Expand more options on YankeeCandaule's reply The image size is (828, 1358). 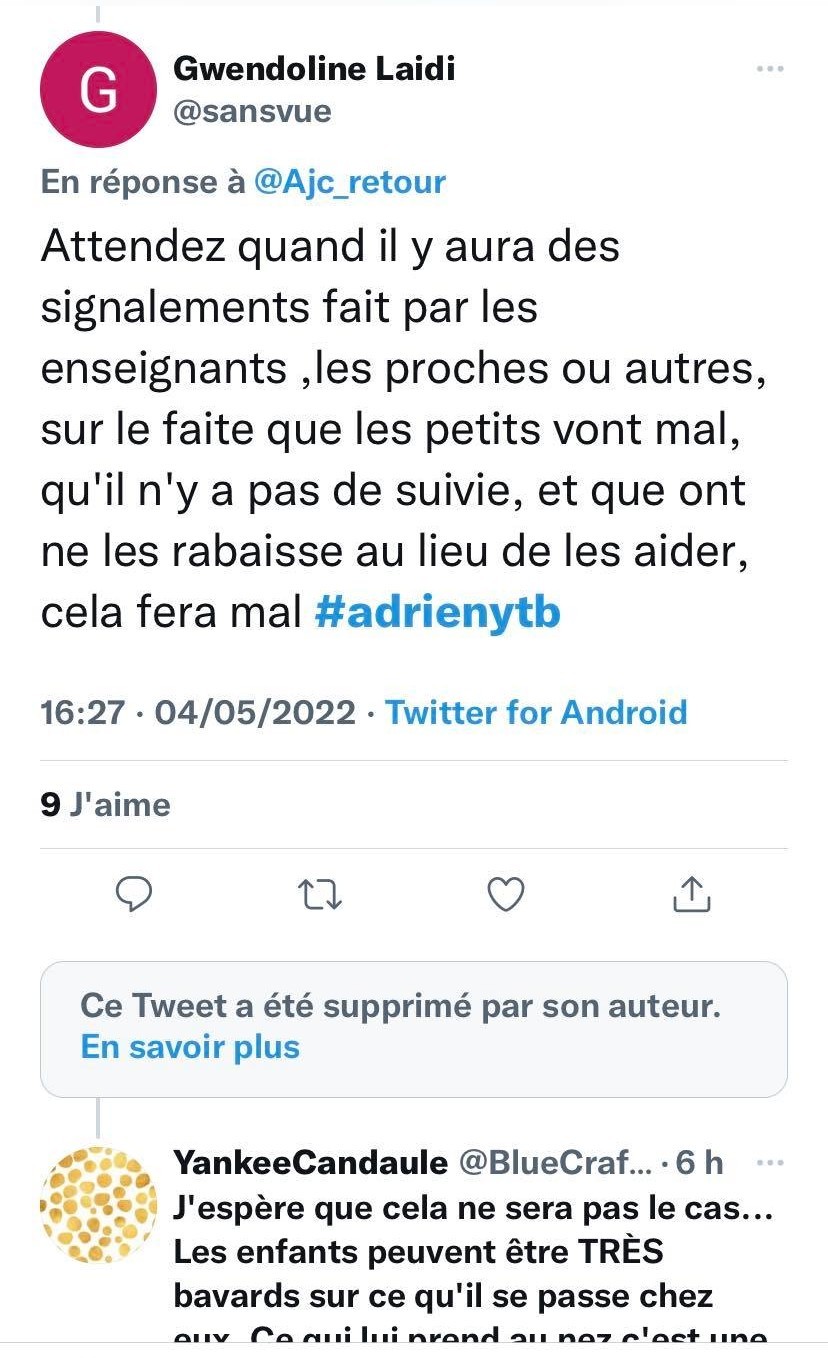click(x=769, y=1163)
